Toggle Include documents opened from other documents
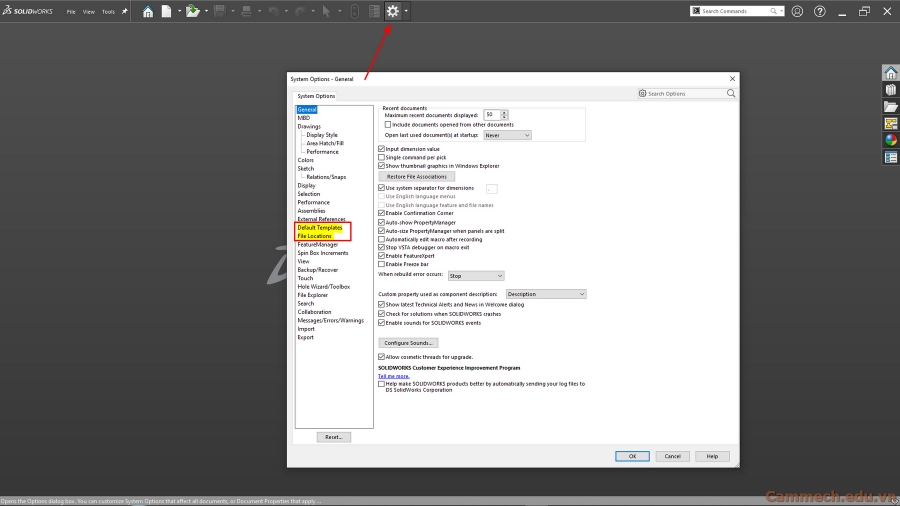Viewport: 900px width, 506px height. (388, 124)
